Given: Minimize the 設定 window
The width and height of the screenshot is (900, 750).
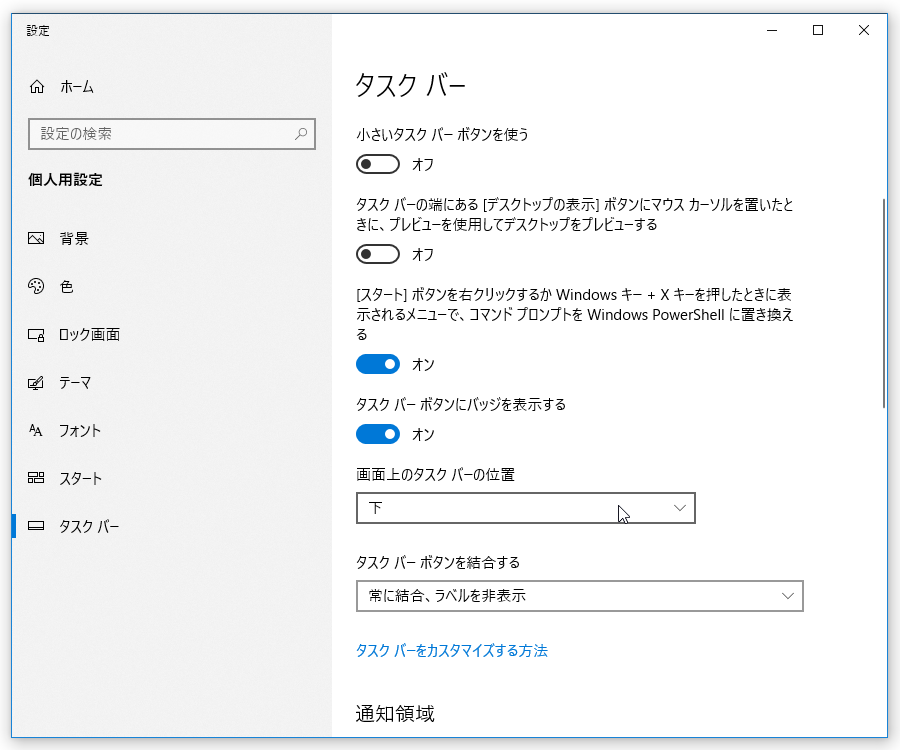Looking at the screenshot, I should pyautogui.click(x=772, y=30).
